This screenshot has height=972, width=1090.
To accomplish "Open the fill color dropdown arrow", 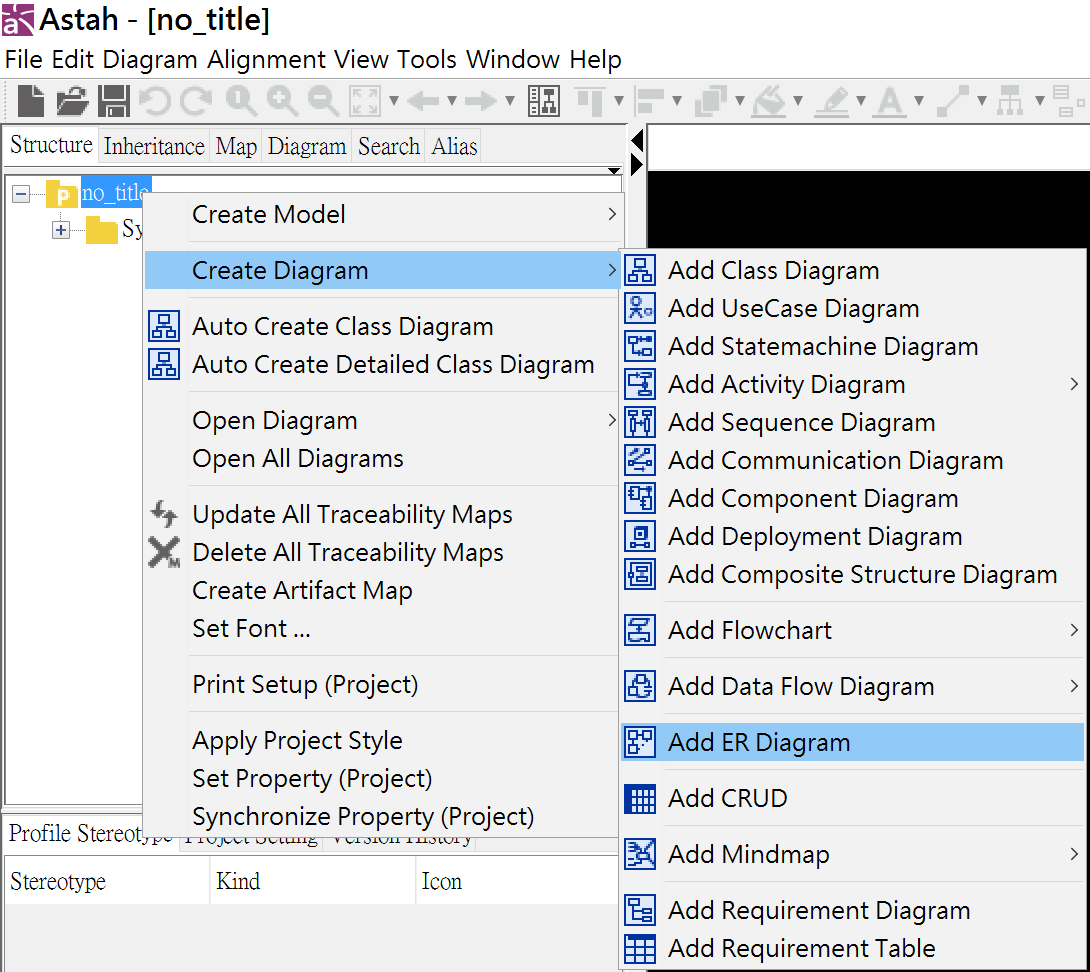I will point(798,101).
